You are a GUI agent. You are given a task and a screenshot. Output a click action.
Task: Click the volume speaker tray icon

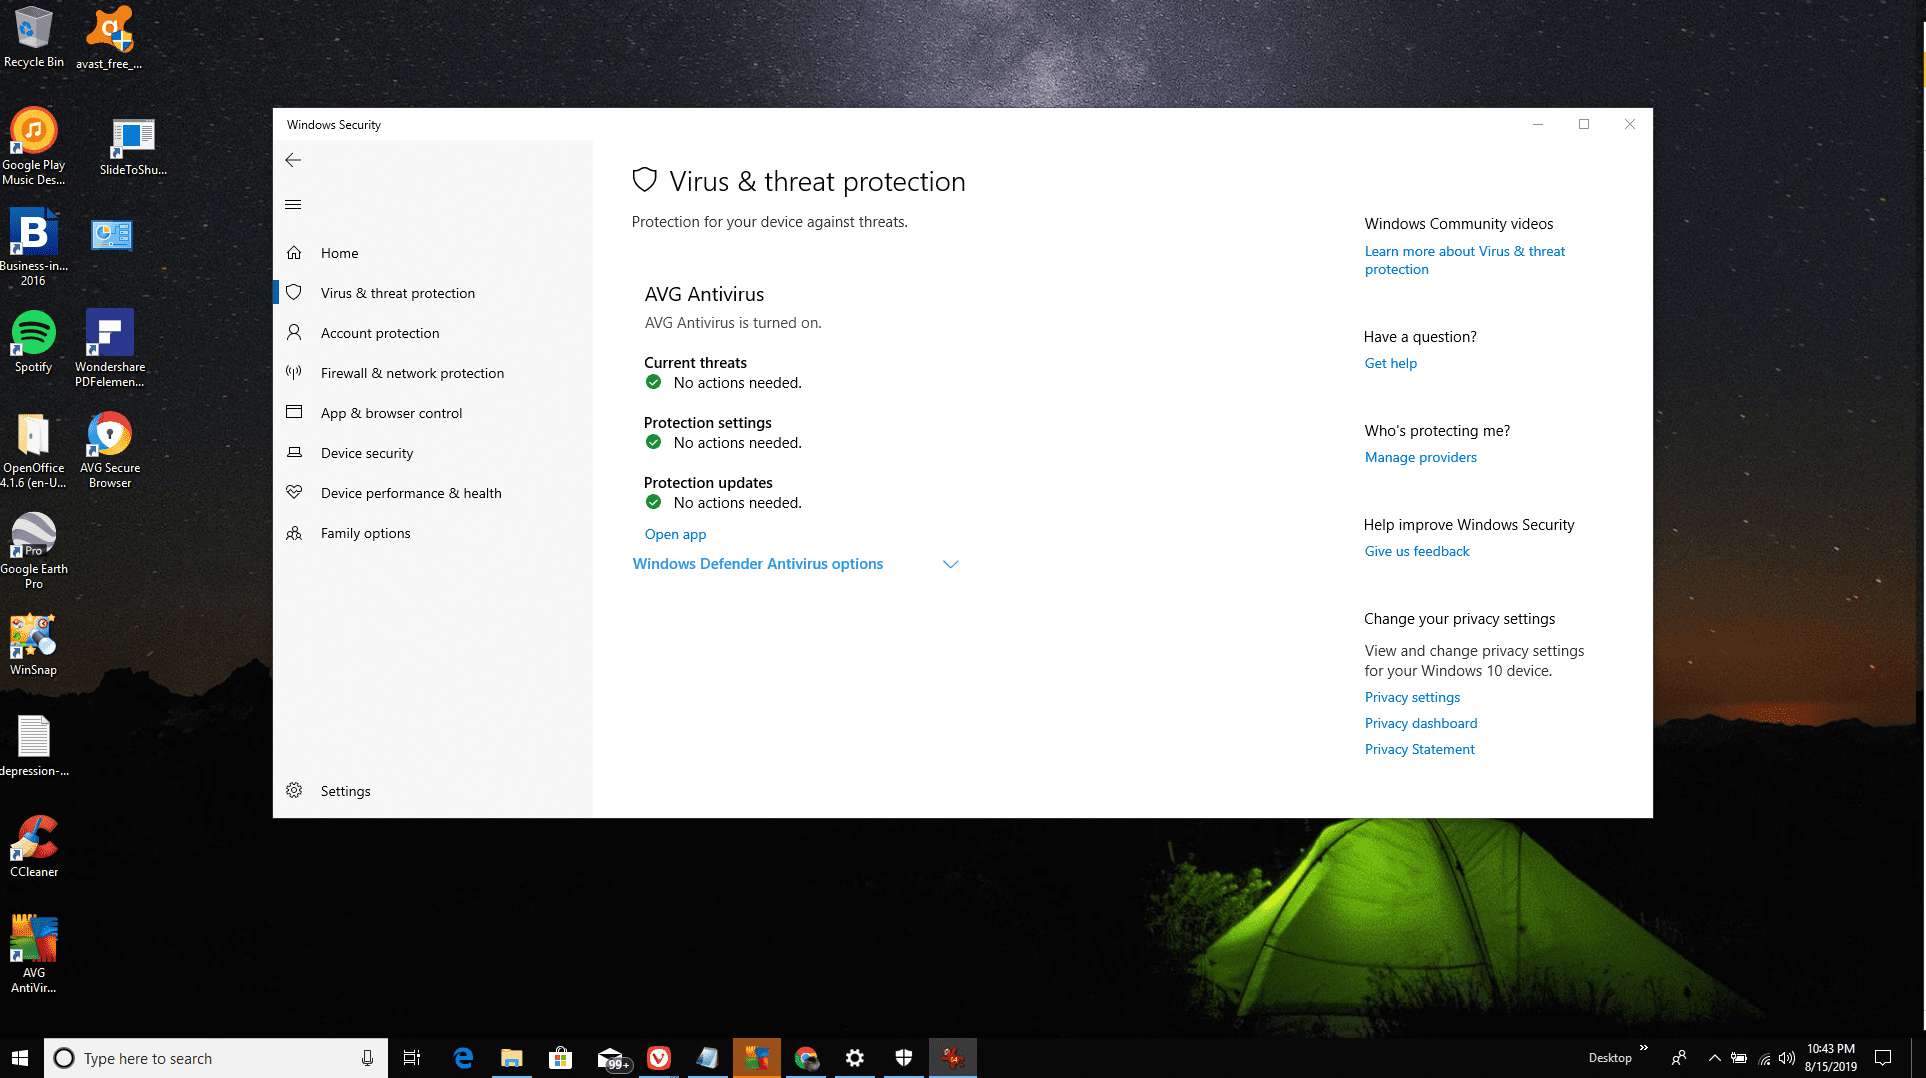click(1787, 1058)
